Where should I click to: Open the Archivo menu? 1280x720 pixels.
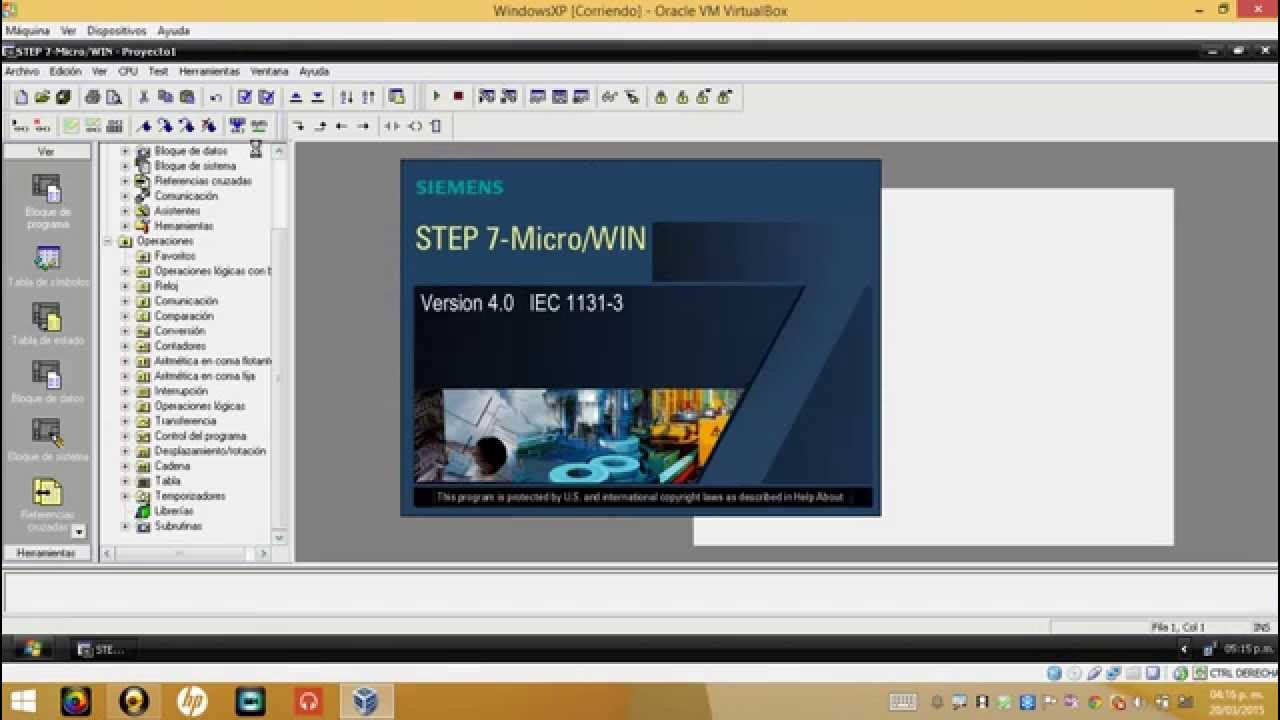(22, 71)
